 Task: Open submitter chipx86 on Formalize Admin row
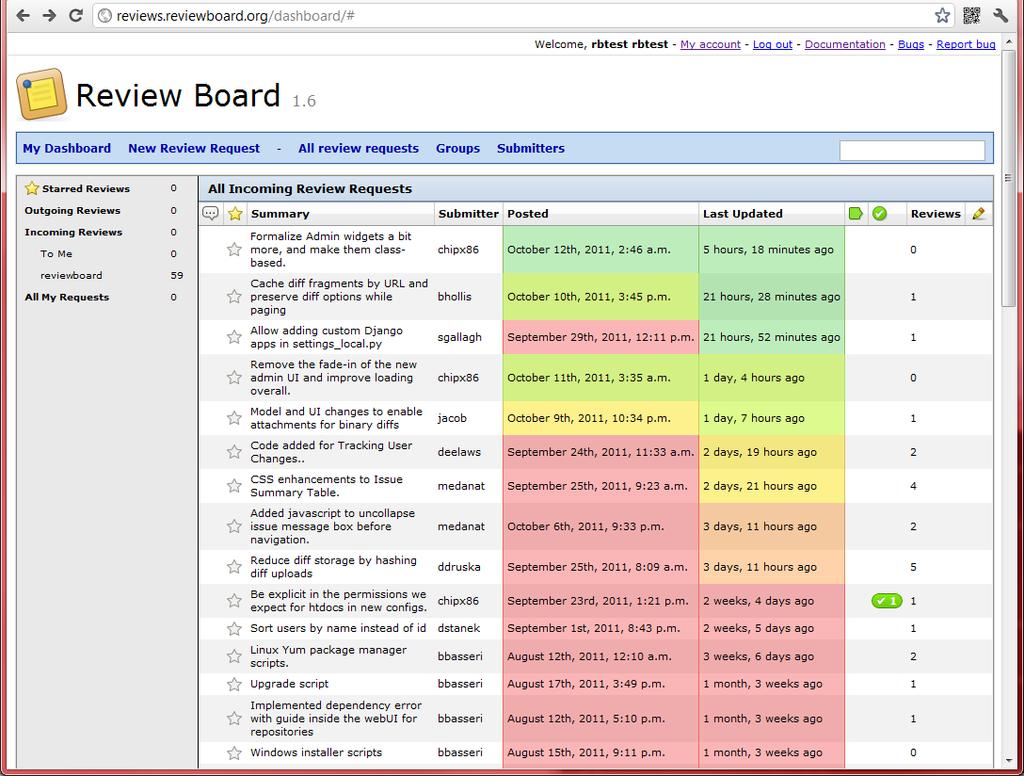(458, 250)
